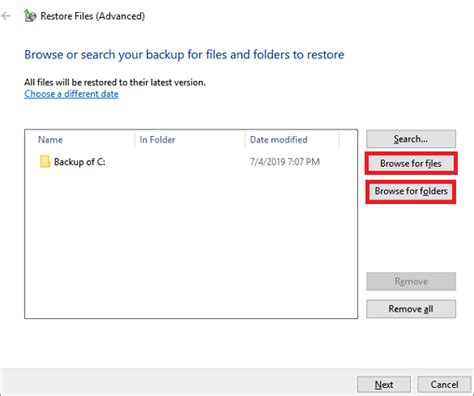Click divider between In Folder and Date modified
The height and width of the screenshot is (396, 474).
tap(245, 140)
